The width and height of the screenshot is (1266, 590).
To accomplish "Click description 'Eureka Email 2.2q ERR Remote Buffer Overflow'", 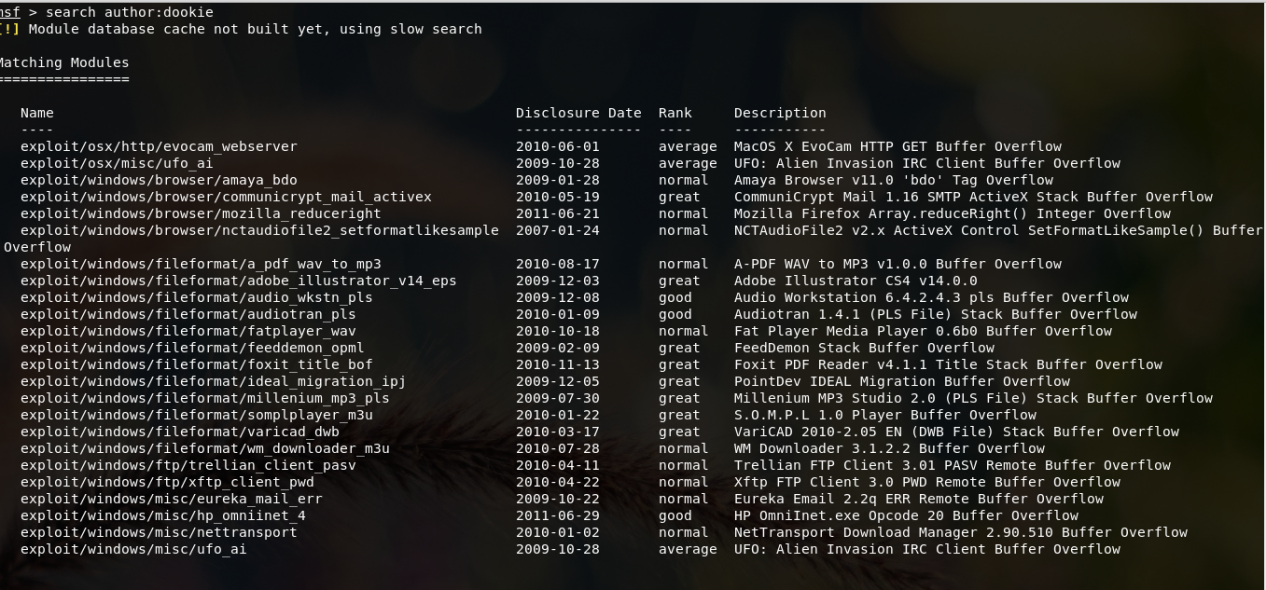I will pos(919,498).
